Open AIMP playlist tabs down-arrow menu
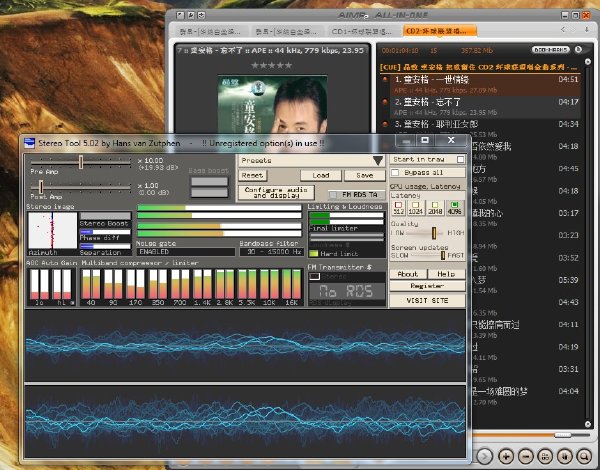Image resolution: width=600 pixels, height=470 pixels. (586, 30)
